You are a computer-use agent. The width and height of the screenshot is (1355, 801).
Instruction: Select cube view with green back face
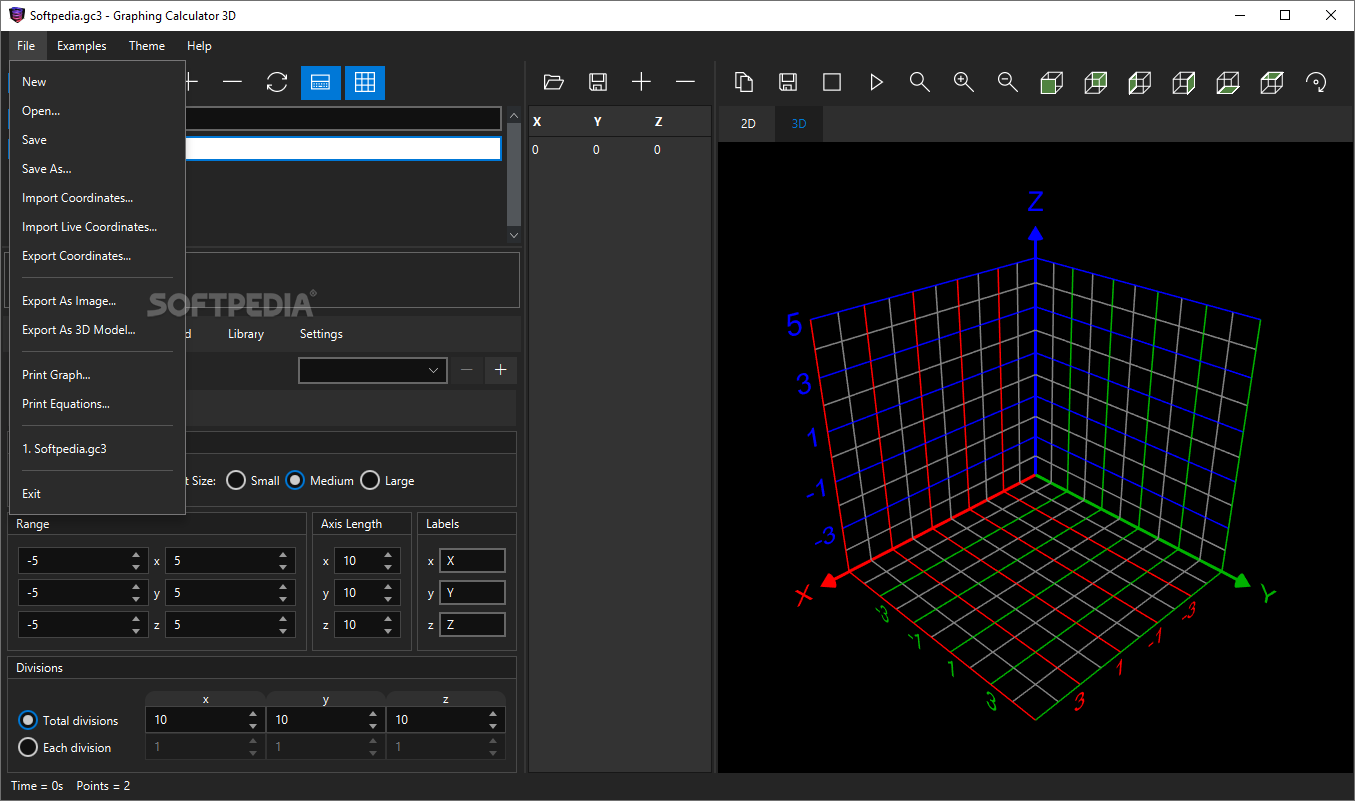coord(1096,82)
